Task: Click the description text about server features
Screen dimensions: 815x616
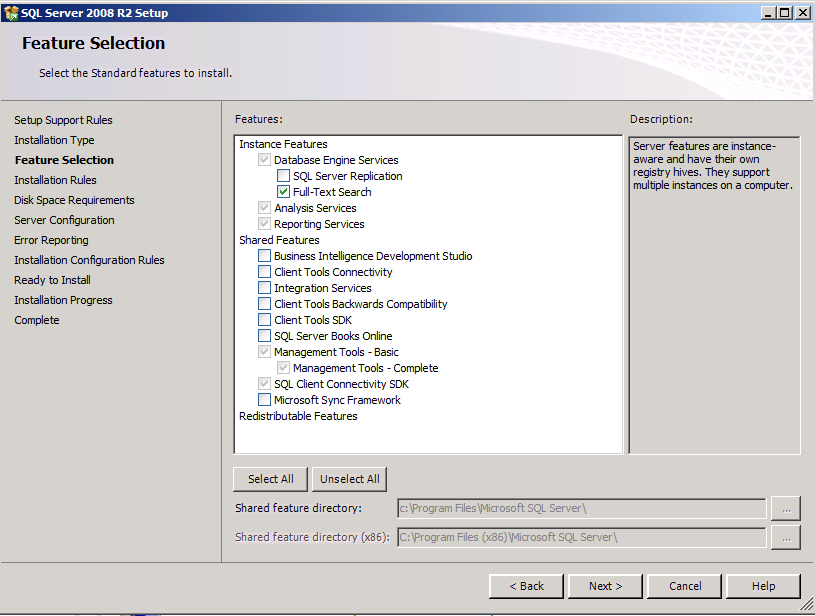Action: pos(713,165)
